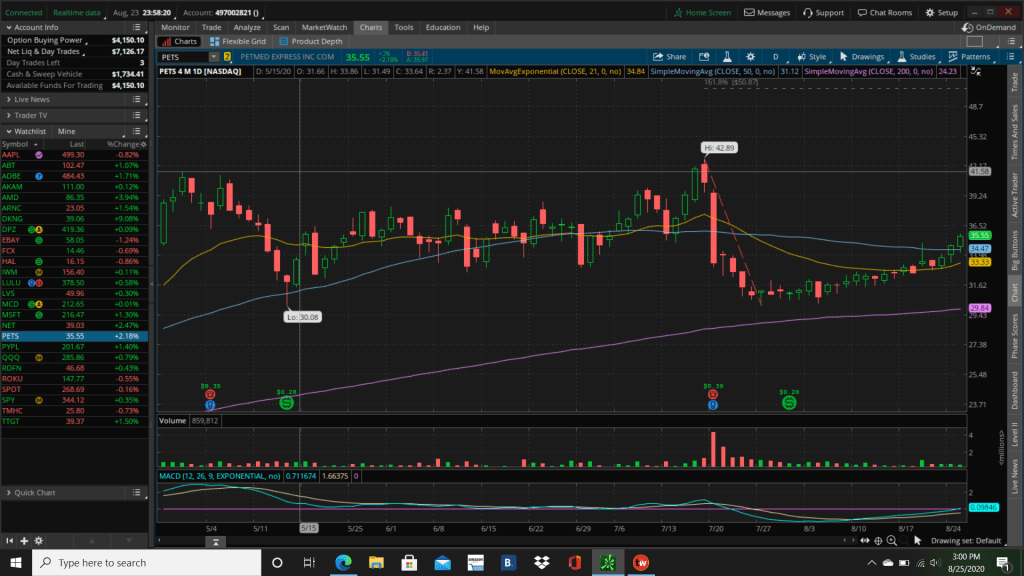Switch to the MarketWatch tab
This screenshot has width=1024, height=576.
tap(324, 27)
